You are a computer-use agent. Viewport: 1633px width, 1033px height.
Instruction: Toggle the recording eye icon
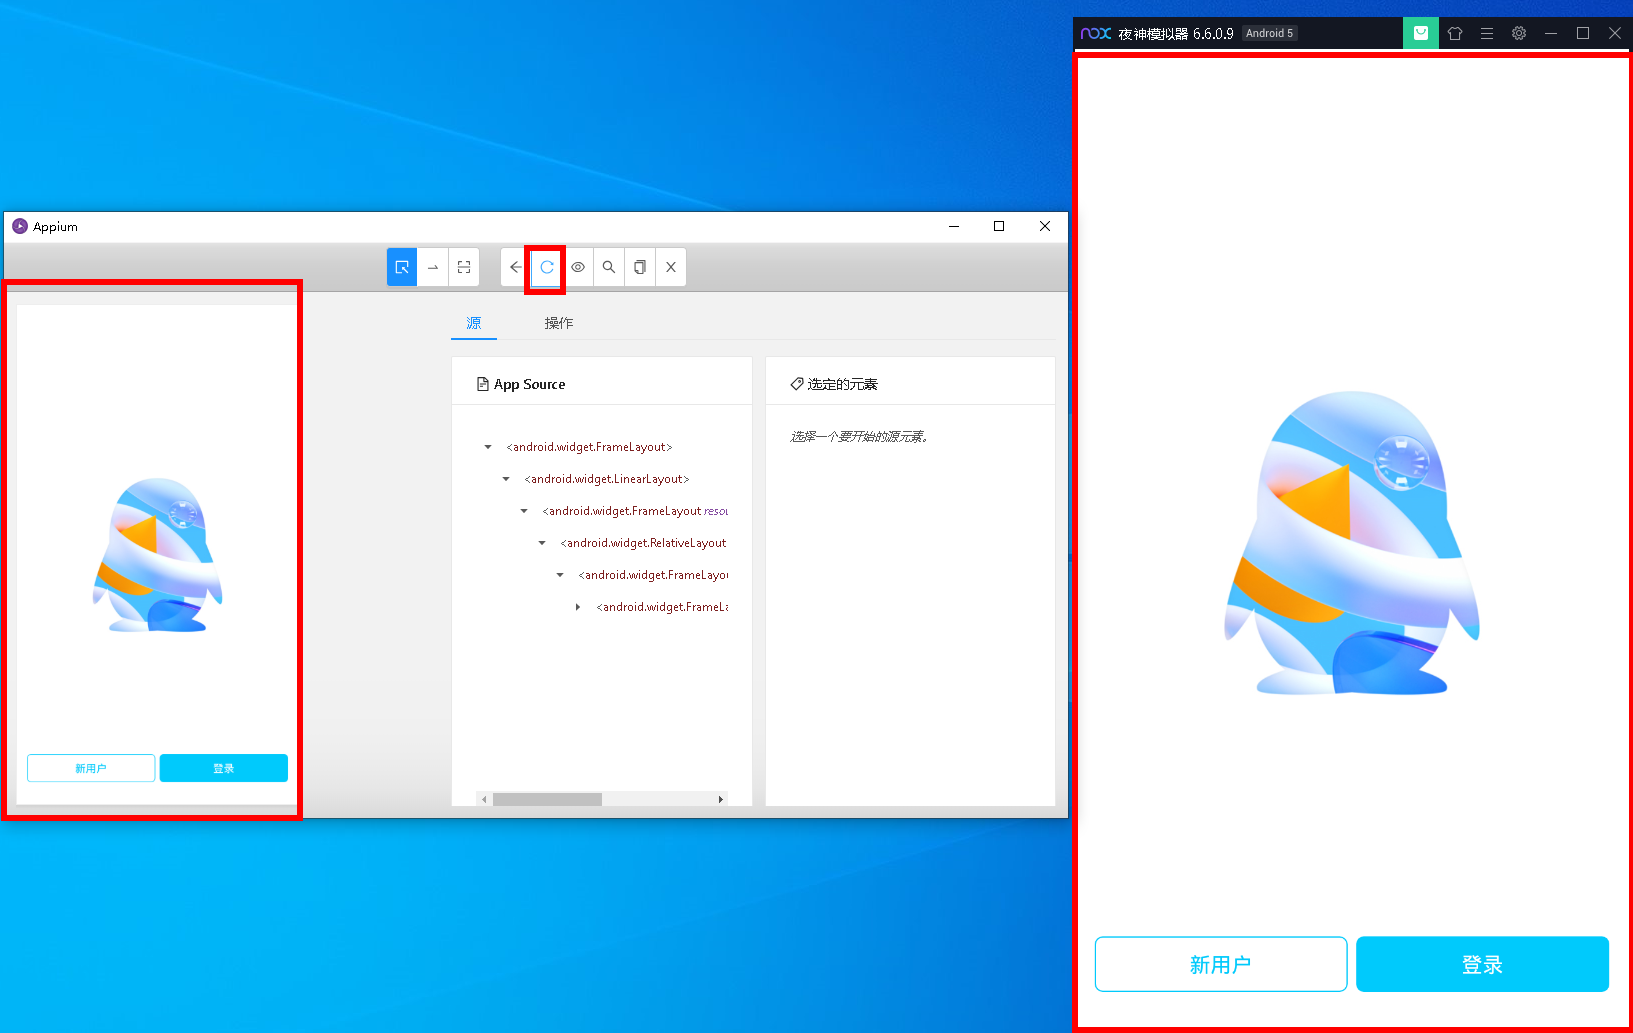578,267
